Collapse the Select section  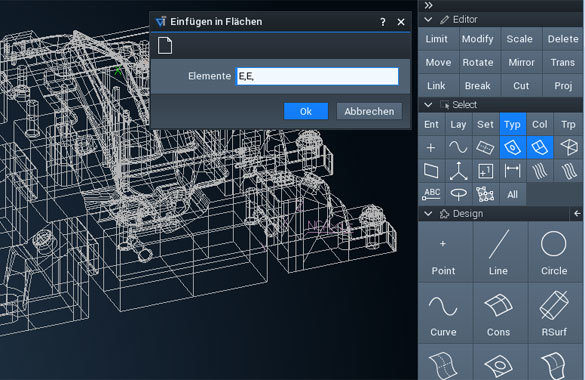[x=428, y=105]
